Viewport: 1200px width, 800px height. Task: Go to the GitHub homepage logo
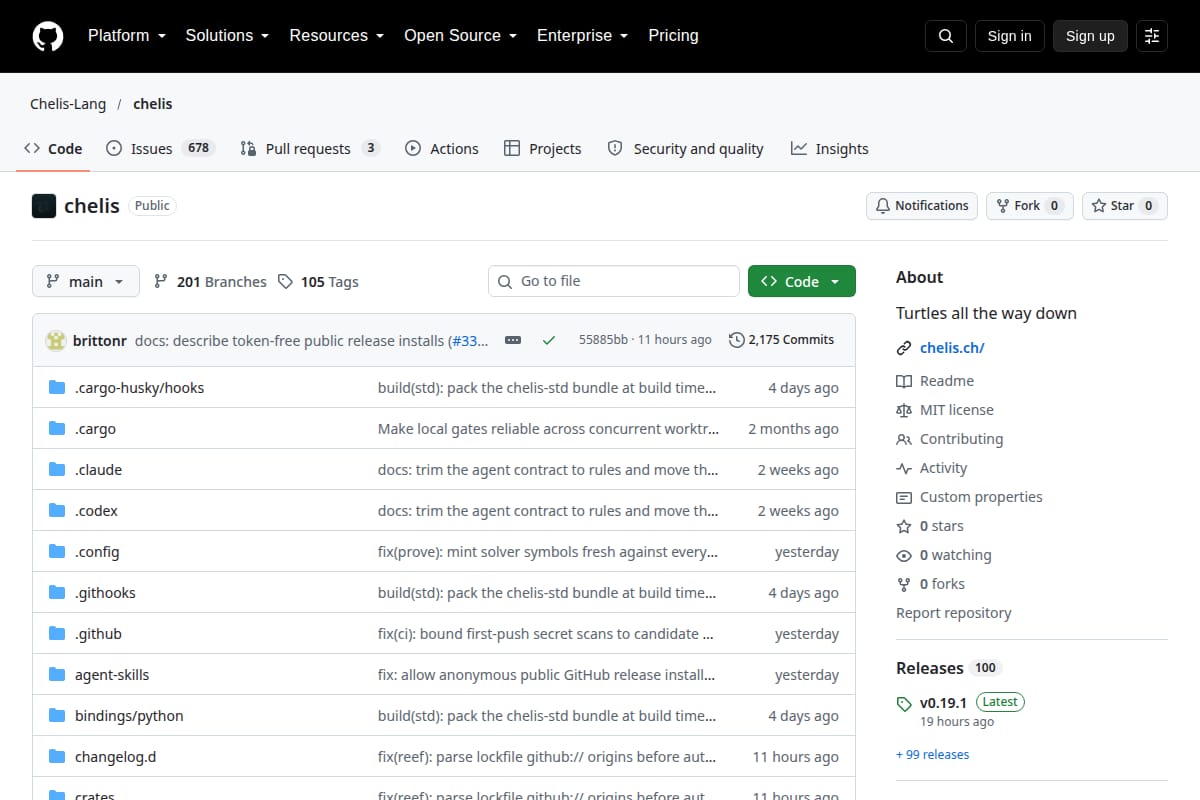click(47, 36)
